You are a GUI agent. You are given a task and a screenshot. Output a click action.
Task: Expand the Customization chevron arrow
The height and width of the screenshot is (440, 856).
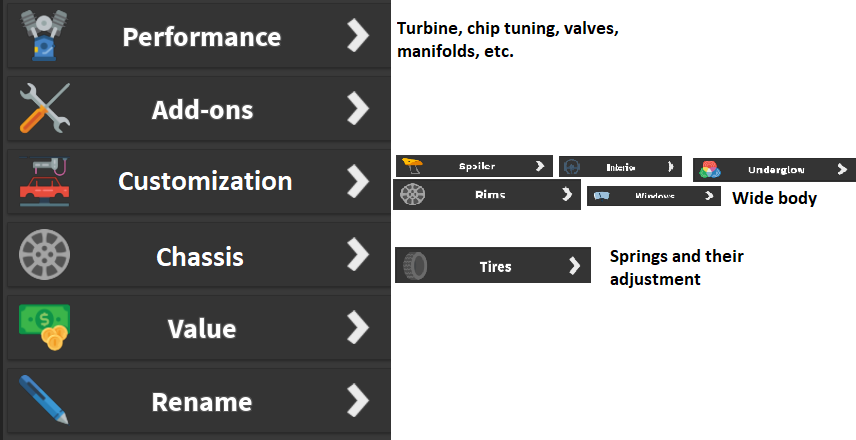[358, 181]
